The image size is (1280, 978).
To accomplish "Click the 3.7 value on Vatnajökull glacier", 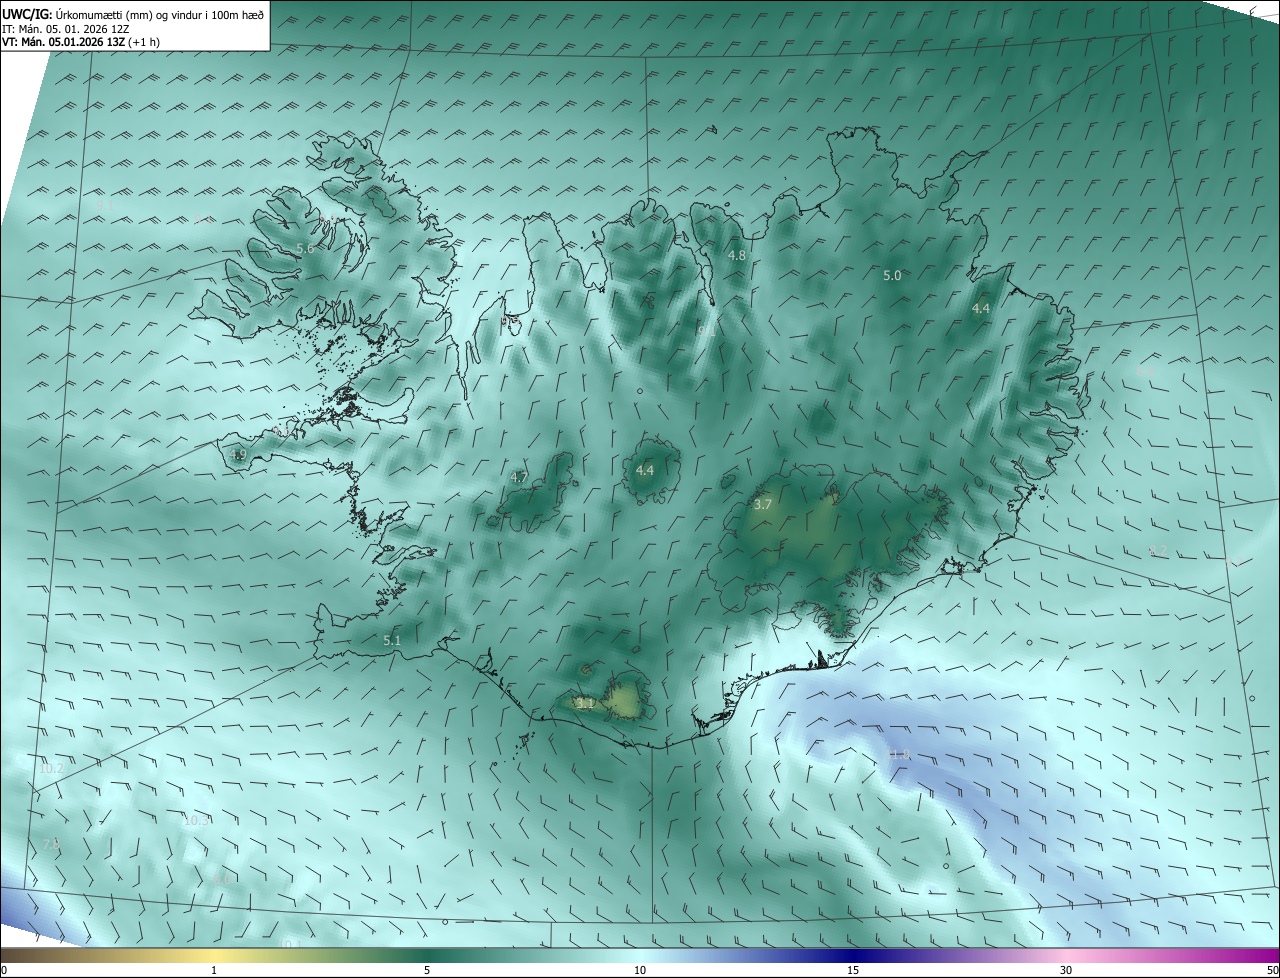I will point(762,505).
